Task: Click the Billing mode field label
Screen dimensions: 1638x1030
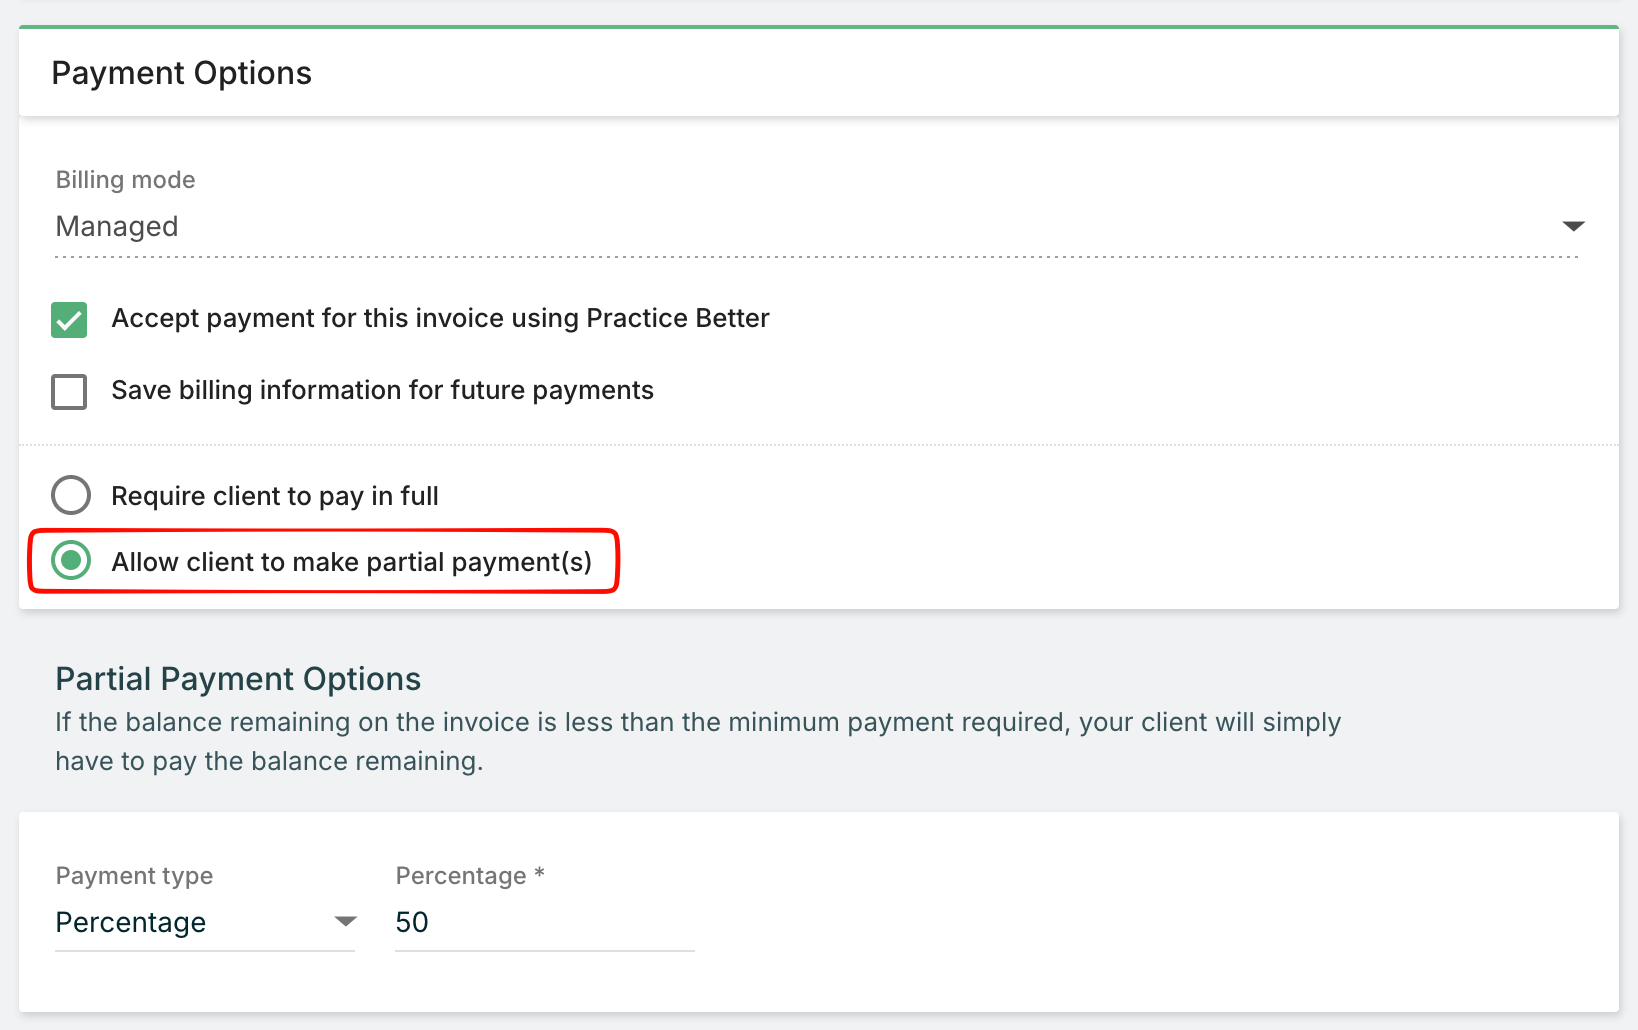Action: pyautogui.click(x=125, y=180)
